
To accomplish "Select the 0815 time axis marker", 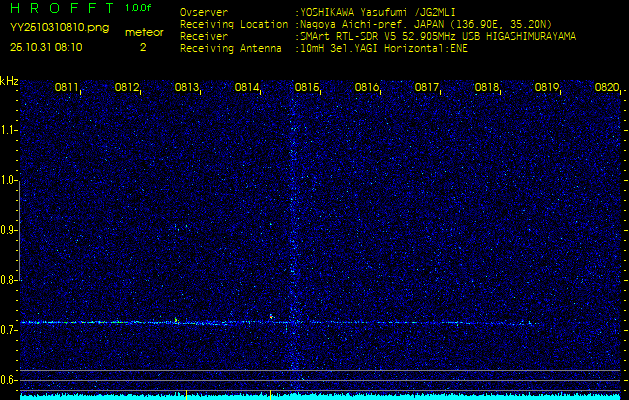I will click(307, 88).
